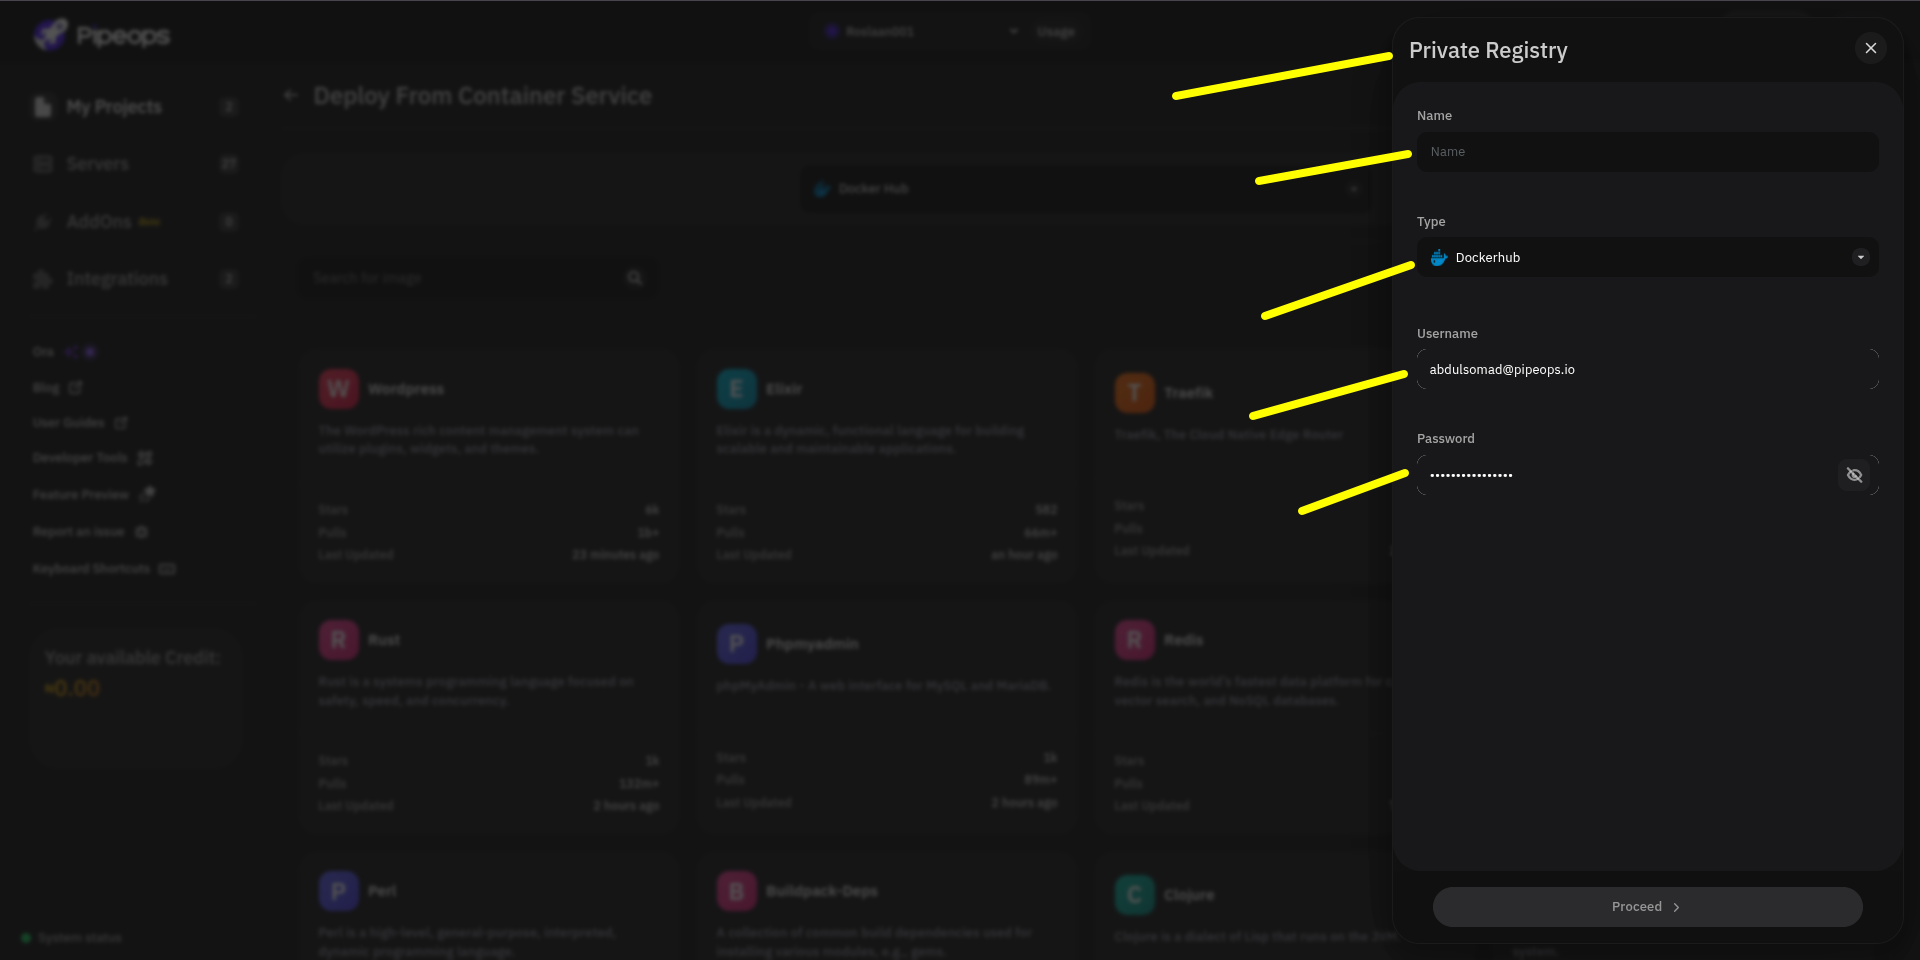Screen dimensions: 1920x960
Task: Select the Elixir image card icon
Action: (737, 389)
